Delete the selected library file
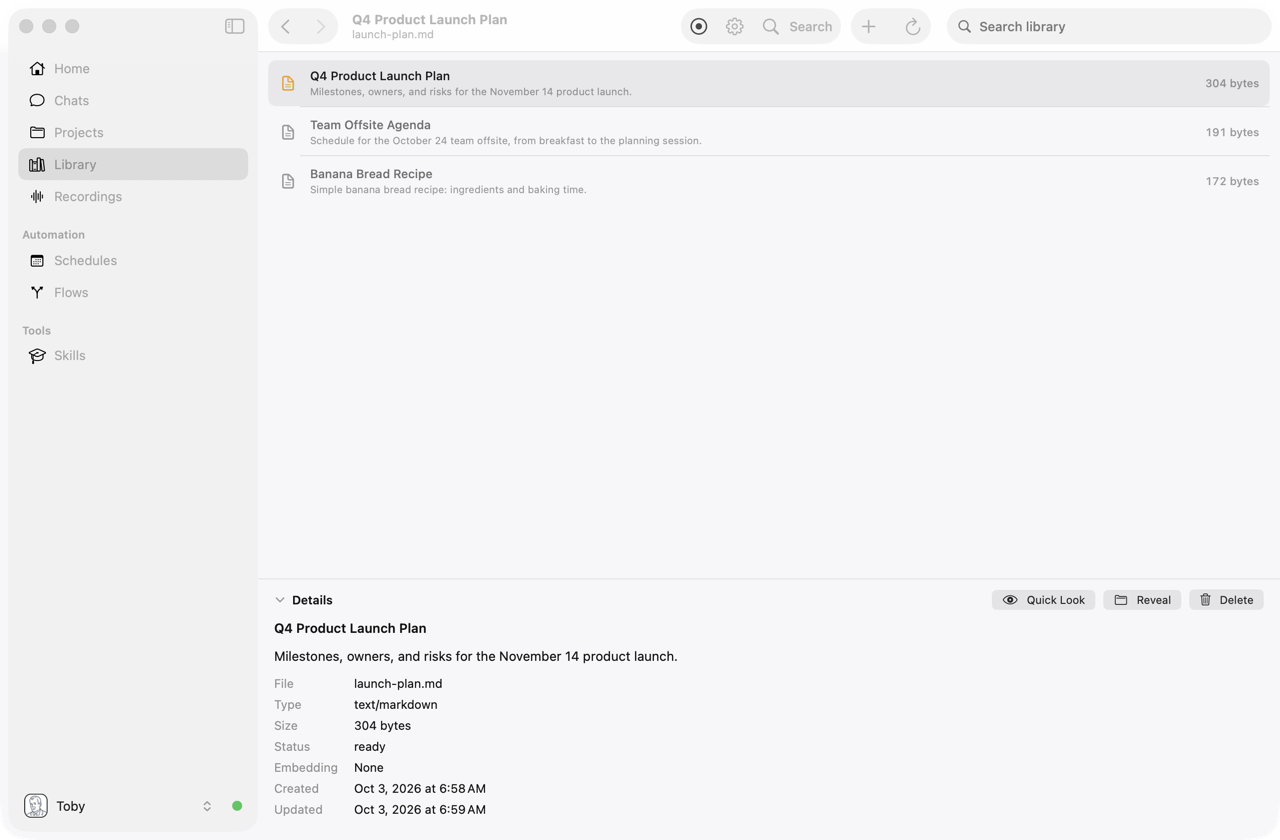The width and height of the screenshot is (1280, 840). tap(1226, 600)
